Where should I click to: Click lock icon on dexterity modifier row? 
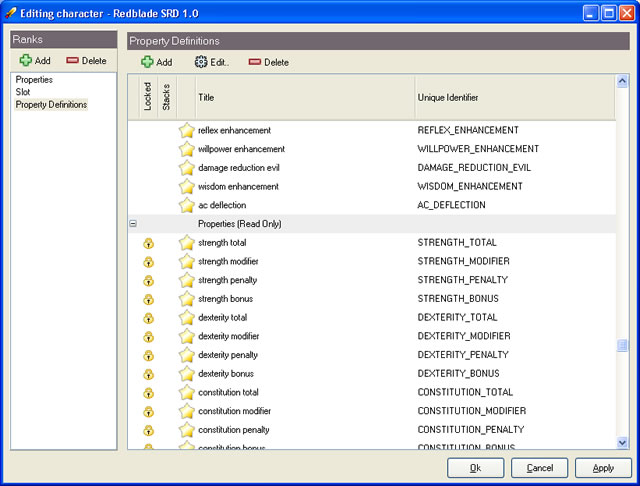[149, 337]
